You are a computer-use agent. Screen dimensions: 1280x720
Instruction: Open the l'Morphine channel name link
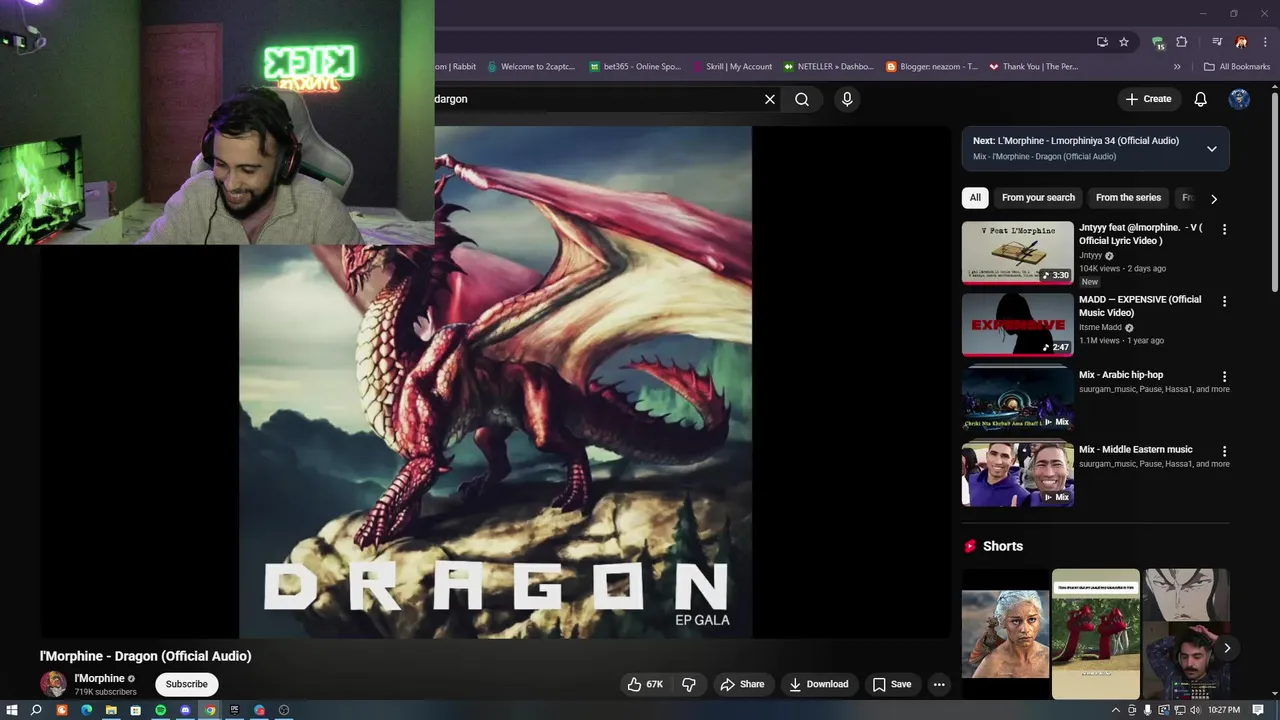pos(99,678)
